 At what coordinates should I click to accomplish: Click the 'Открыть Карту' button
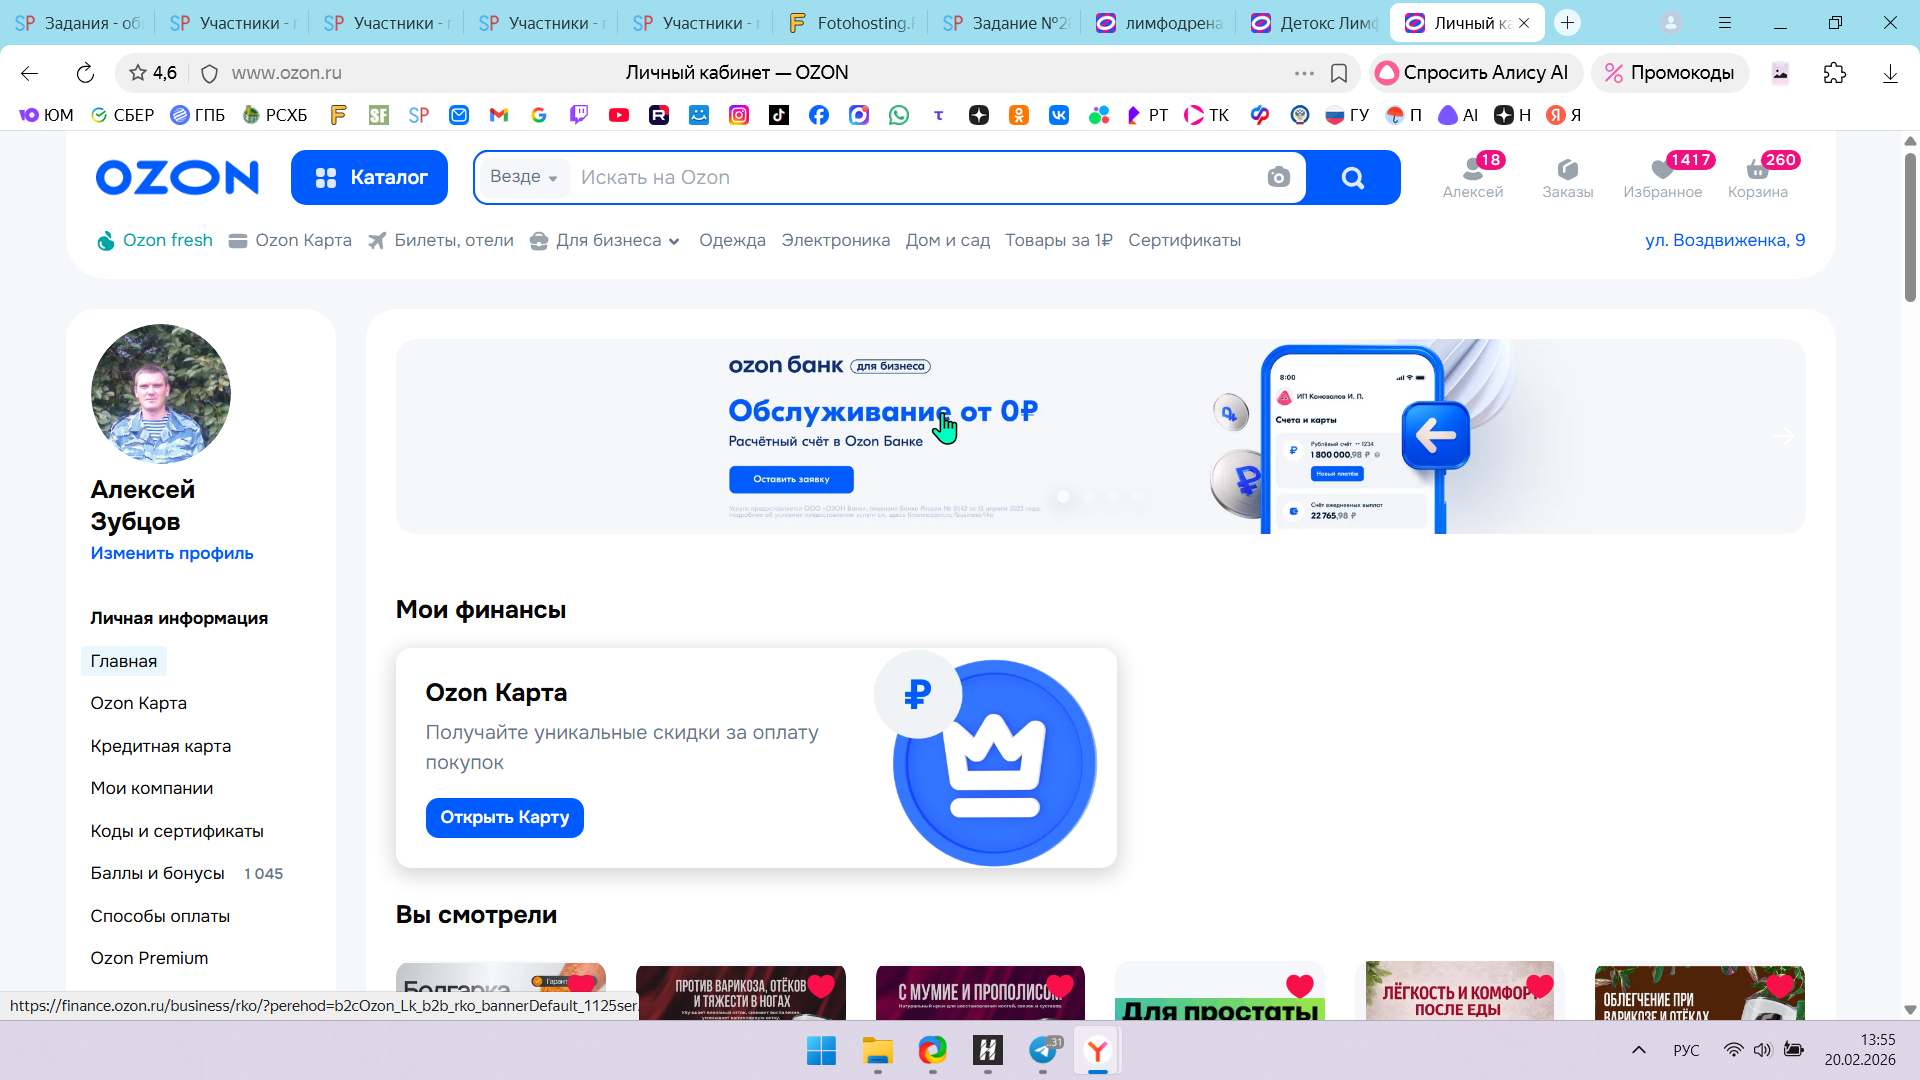(x=504, y=817)
